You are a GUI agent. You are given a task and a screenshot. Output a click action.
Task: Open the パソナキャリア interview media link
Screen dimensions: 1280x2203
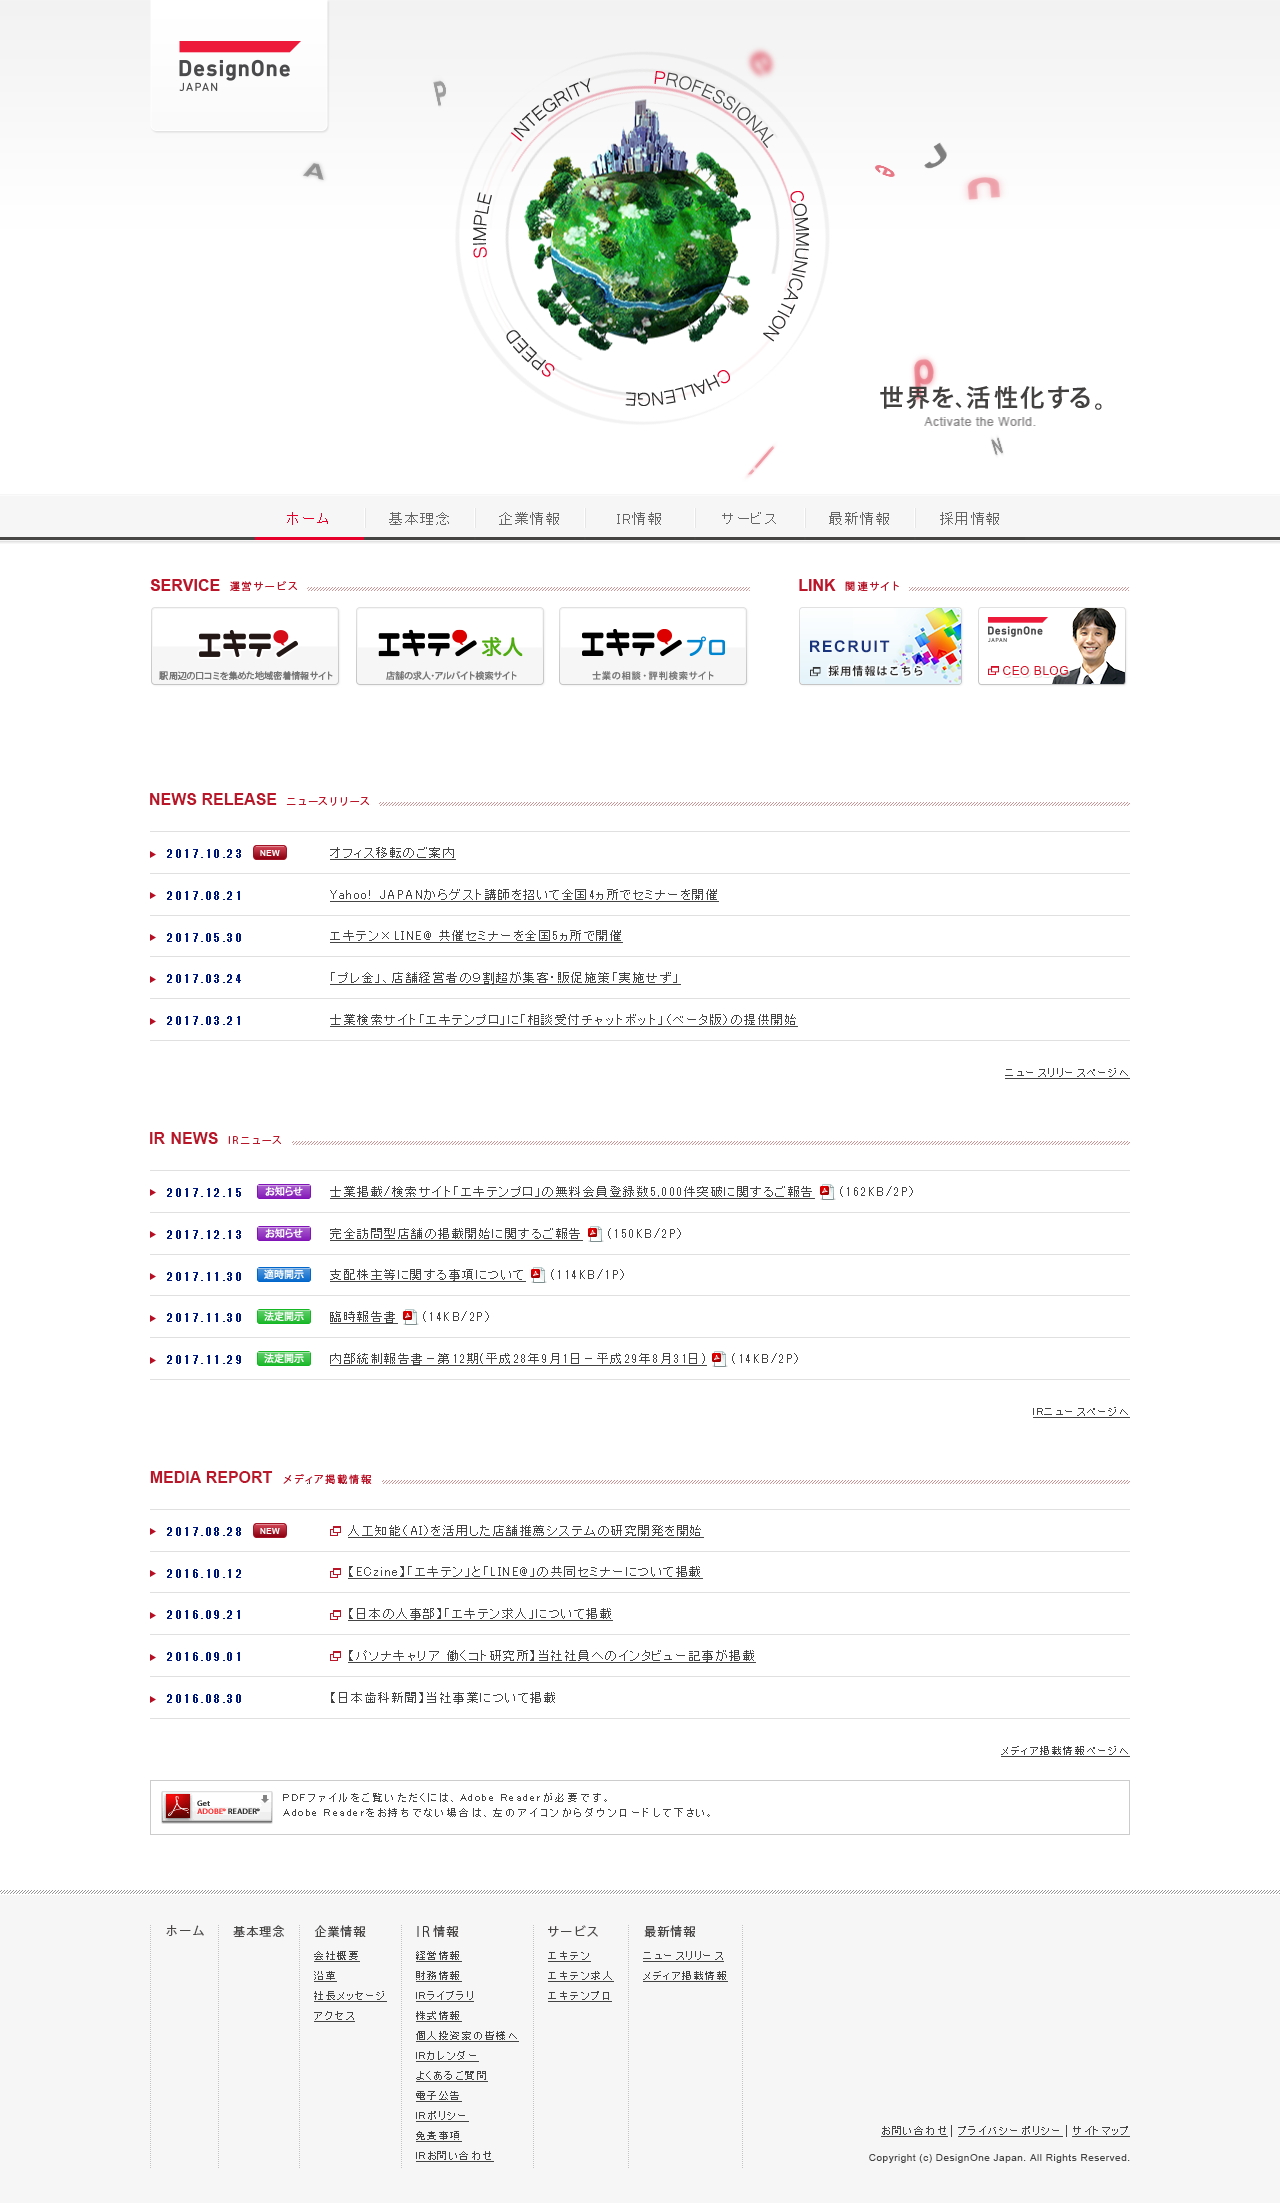point(551,1656)
